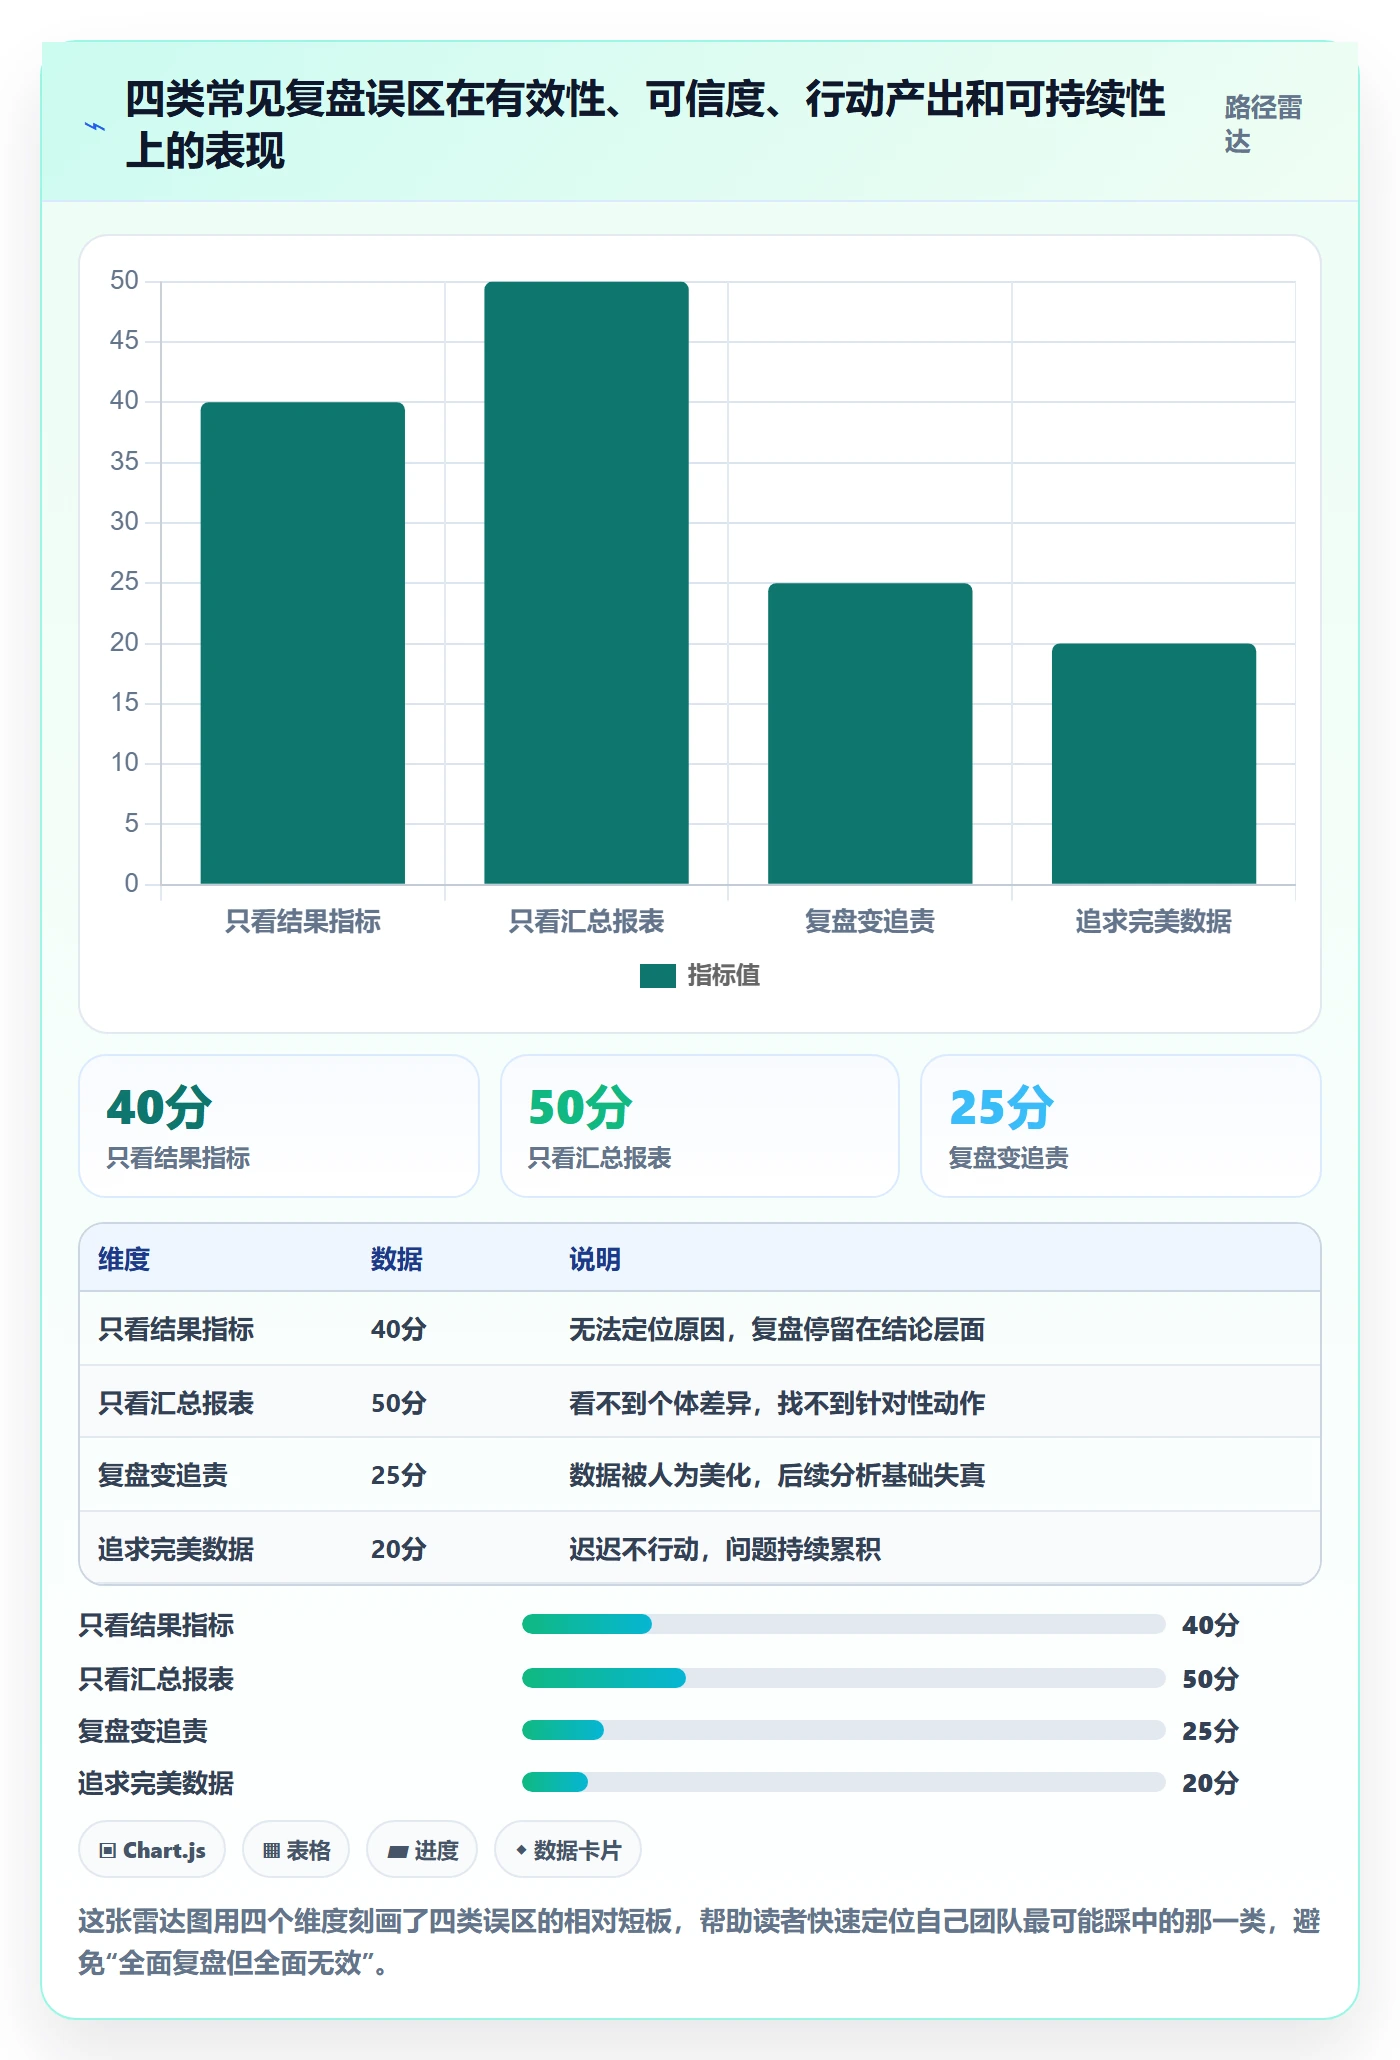This screenshot has width=1400, height=2060.
Task: Select table cell 只看结果指标 in first row
Action: pyautogui.click(x=176, y=1329)
